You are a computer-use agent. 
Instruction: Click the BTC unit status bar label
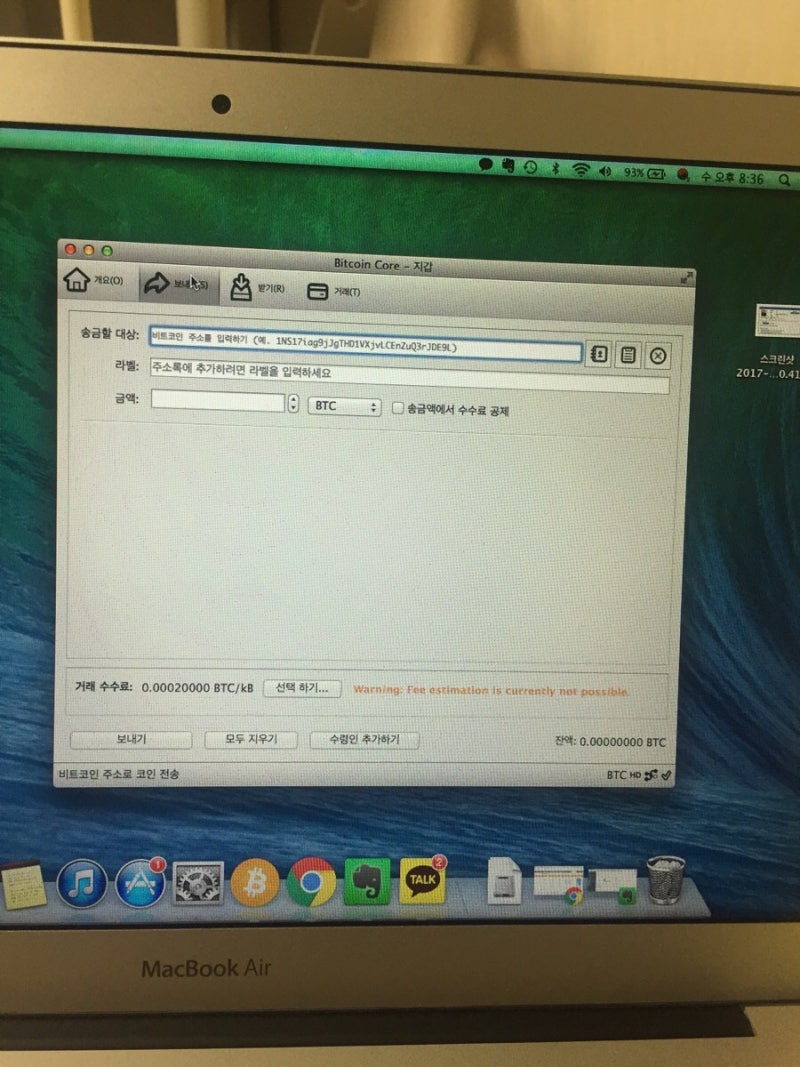[616, 775]
